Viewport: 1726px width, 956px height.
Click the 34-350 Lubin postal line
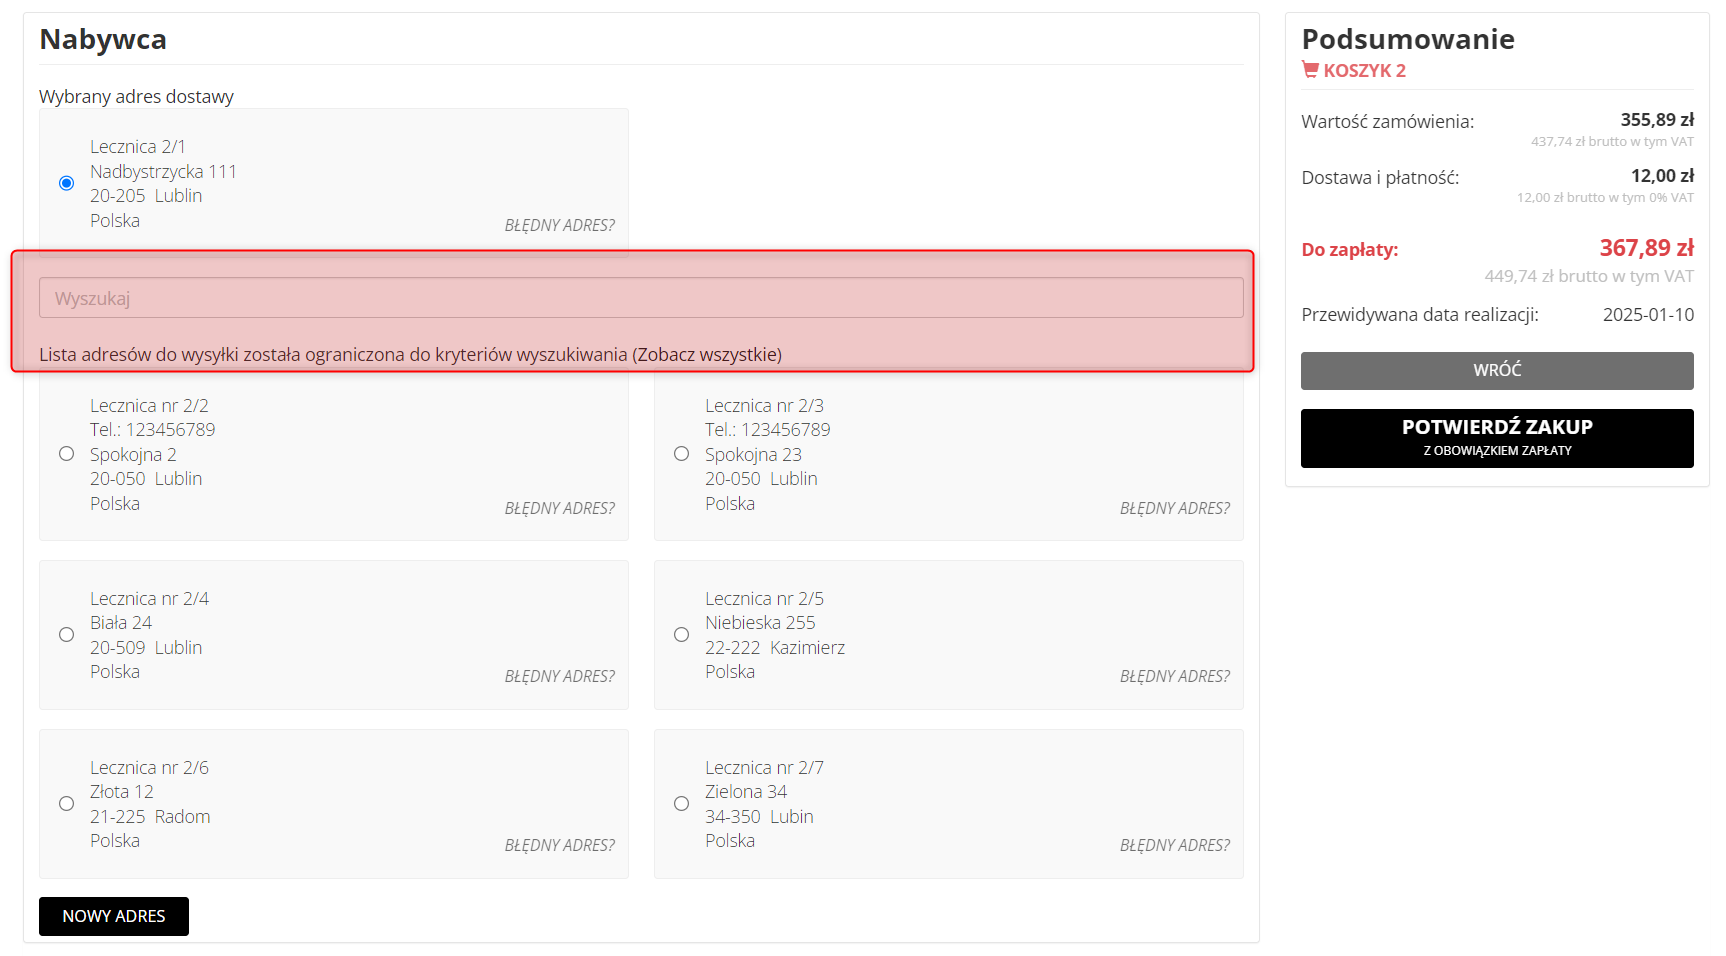pos(759,817)
